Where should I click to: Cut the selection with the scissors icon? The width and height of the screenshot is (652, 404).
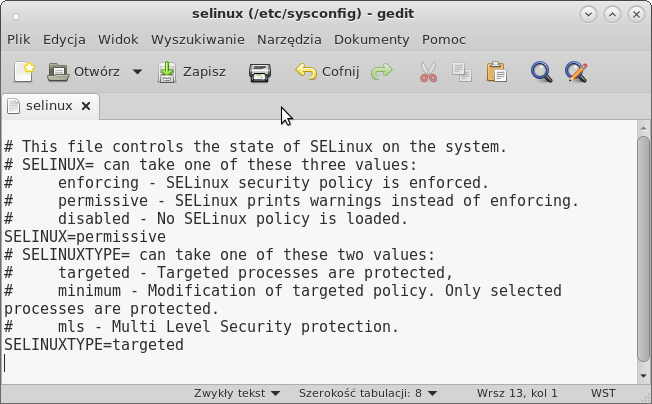pos(428,72)
